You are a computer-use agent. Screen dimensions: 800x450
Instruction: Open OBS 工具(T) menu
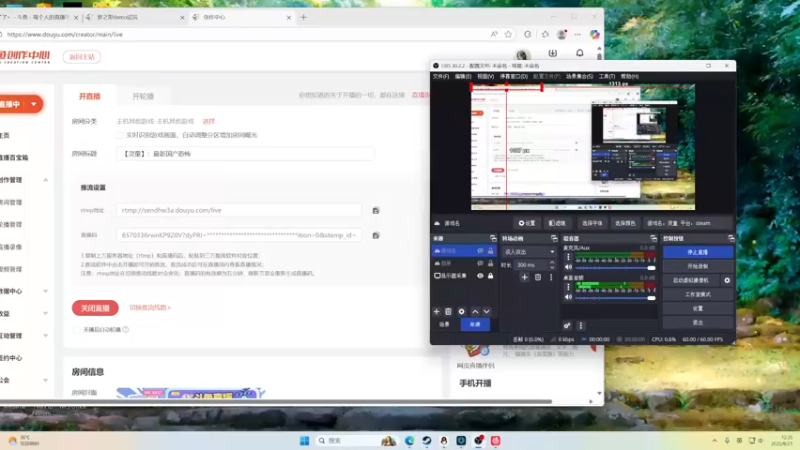click(607, 77)
